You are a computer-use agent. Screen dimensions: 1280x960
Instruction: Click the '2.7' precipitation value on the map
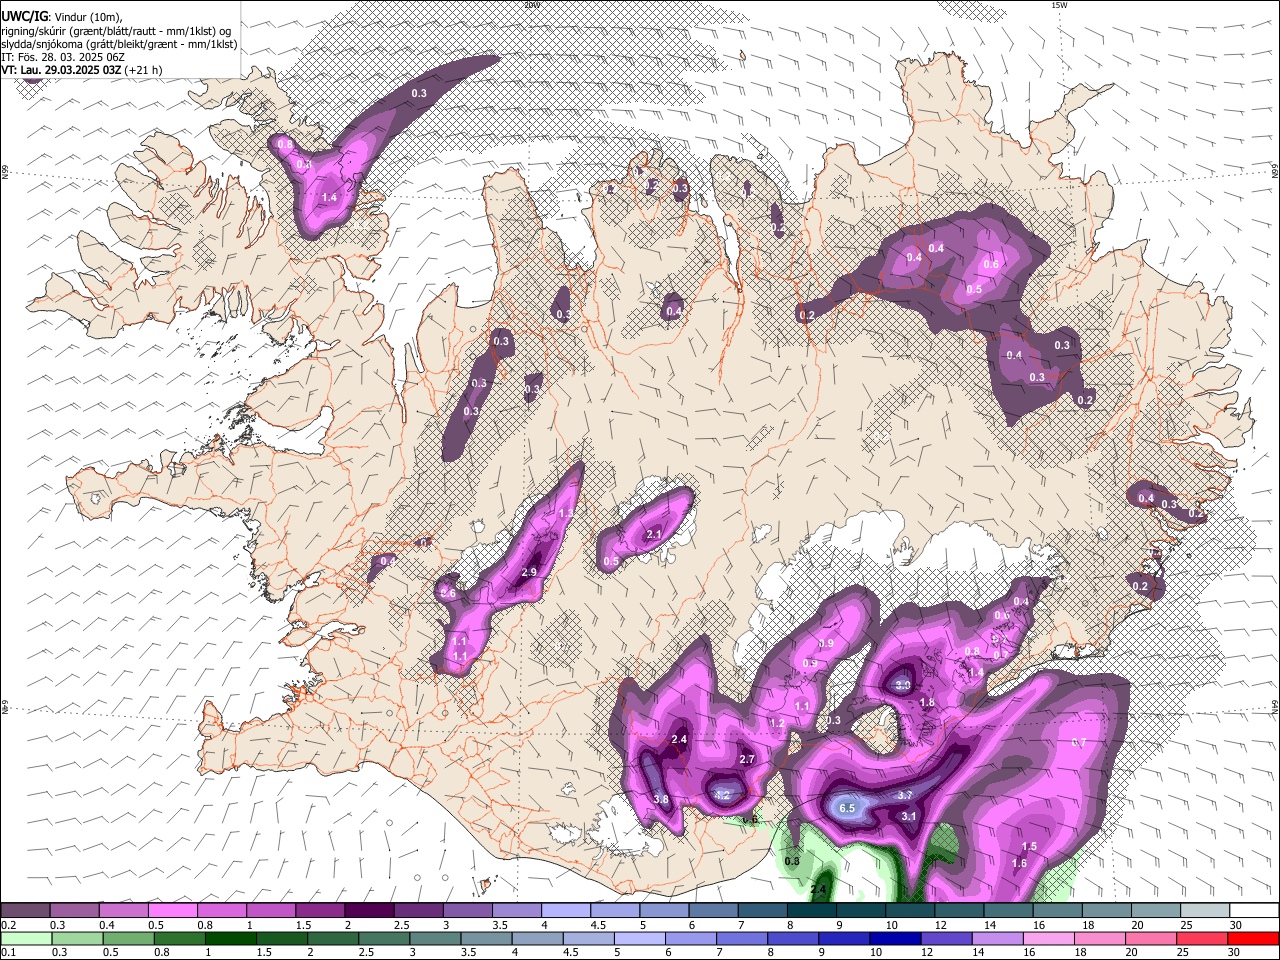pos(746,760)
